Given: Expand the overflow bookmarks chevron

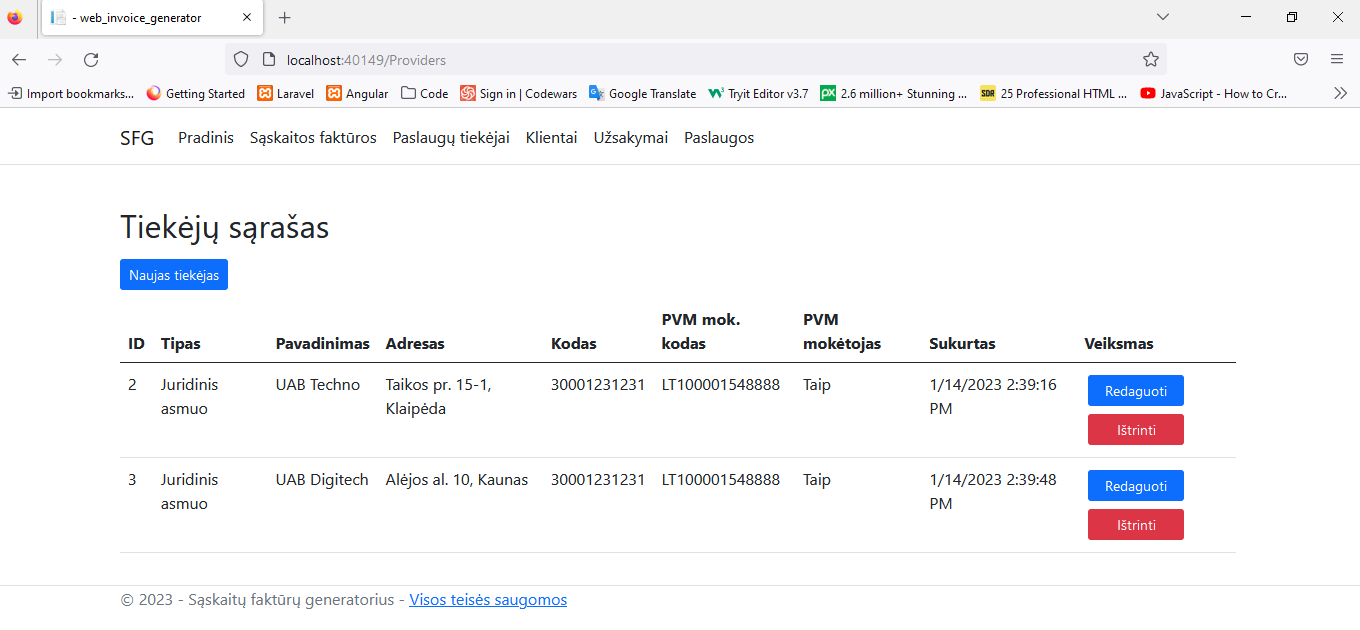Looking at the screenshot, I should coord(1340,93).
